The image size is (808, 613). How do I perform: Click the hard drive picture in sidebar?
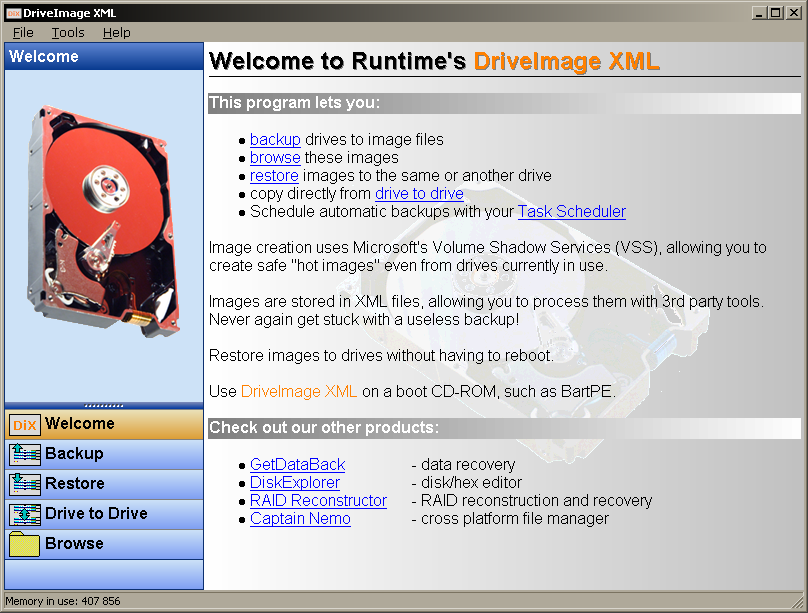[x=103, y=222]
